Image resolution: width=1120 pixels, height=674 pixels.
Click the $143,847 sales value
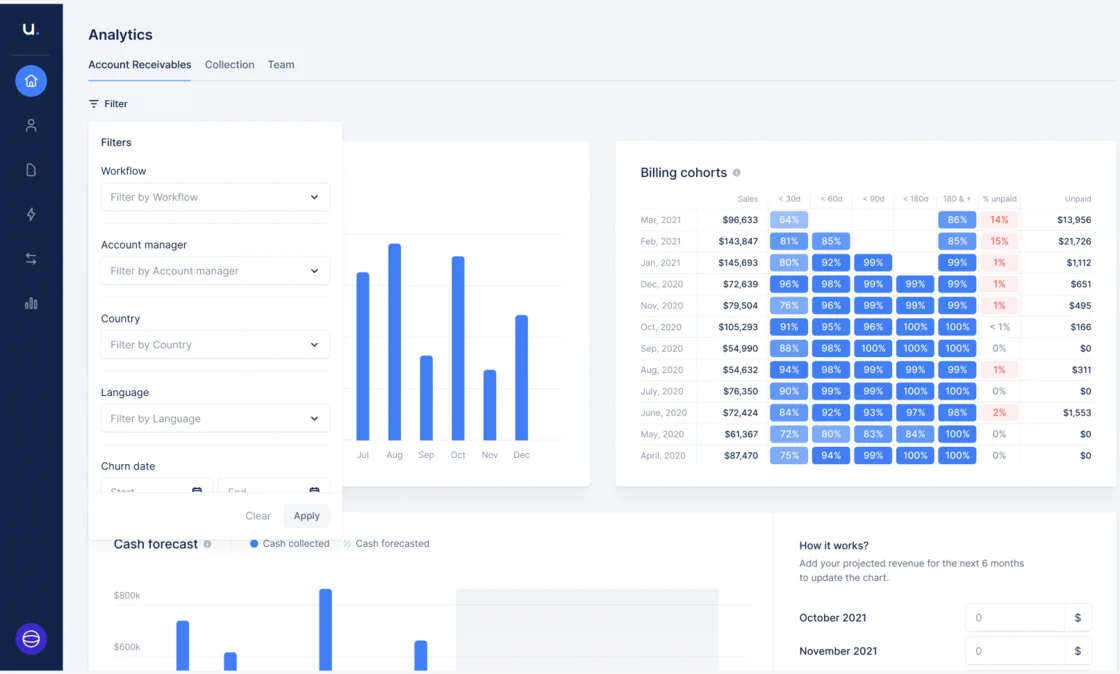(x=738, y=241)
